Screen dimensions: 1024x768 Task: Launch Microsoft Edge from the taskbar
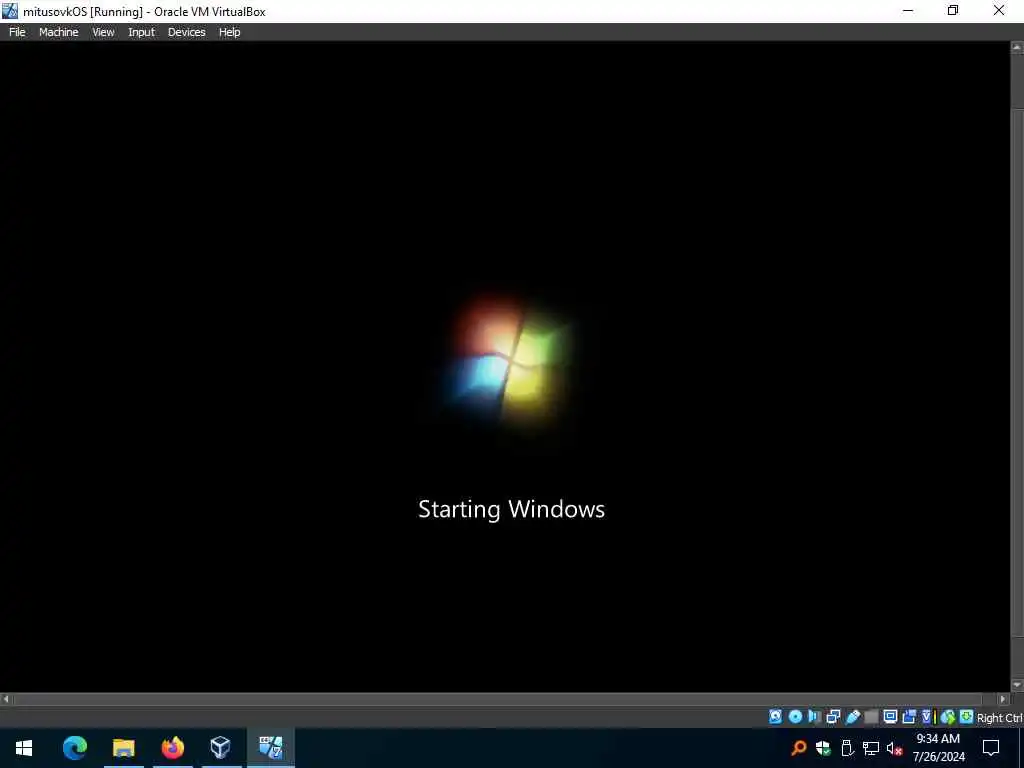pos(74,748)
